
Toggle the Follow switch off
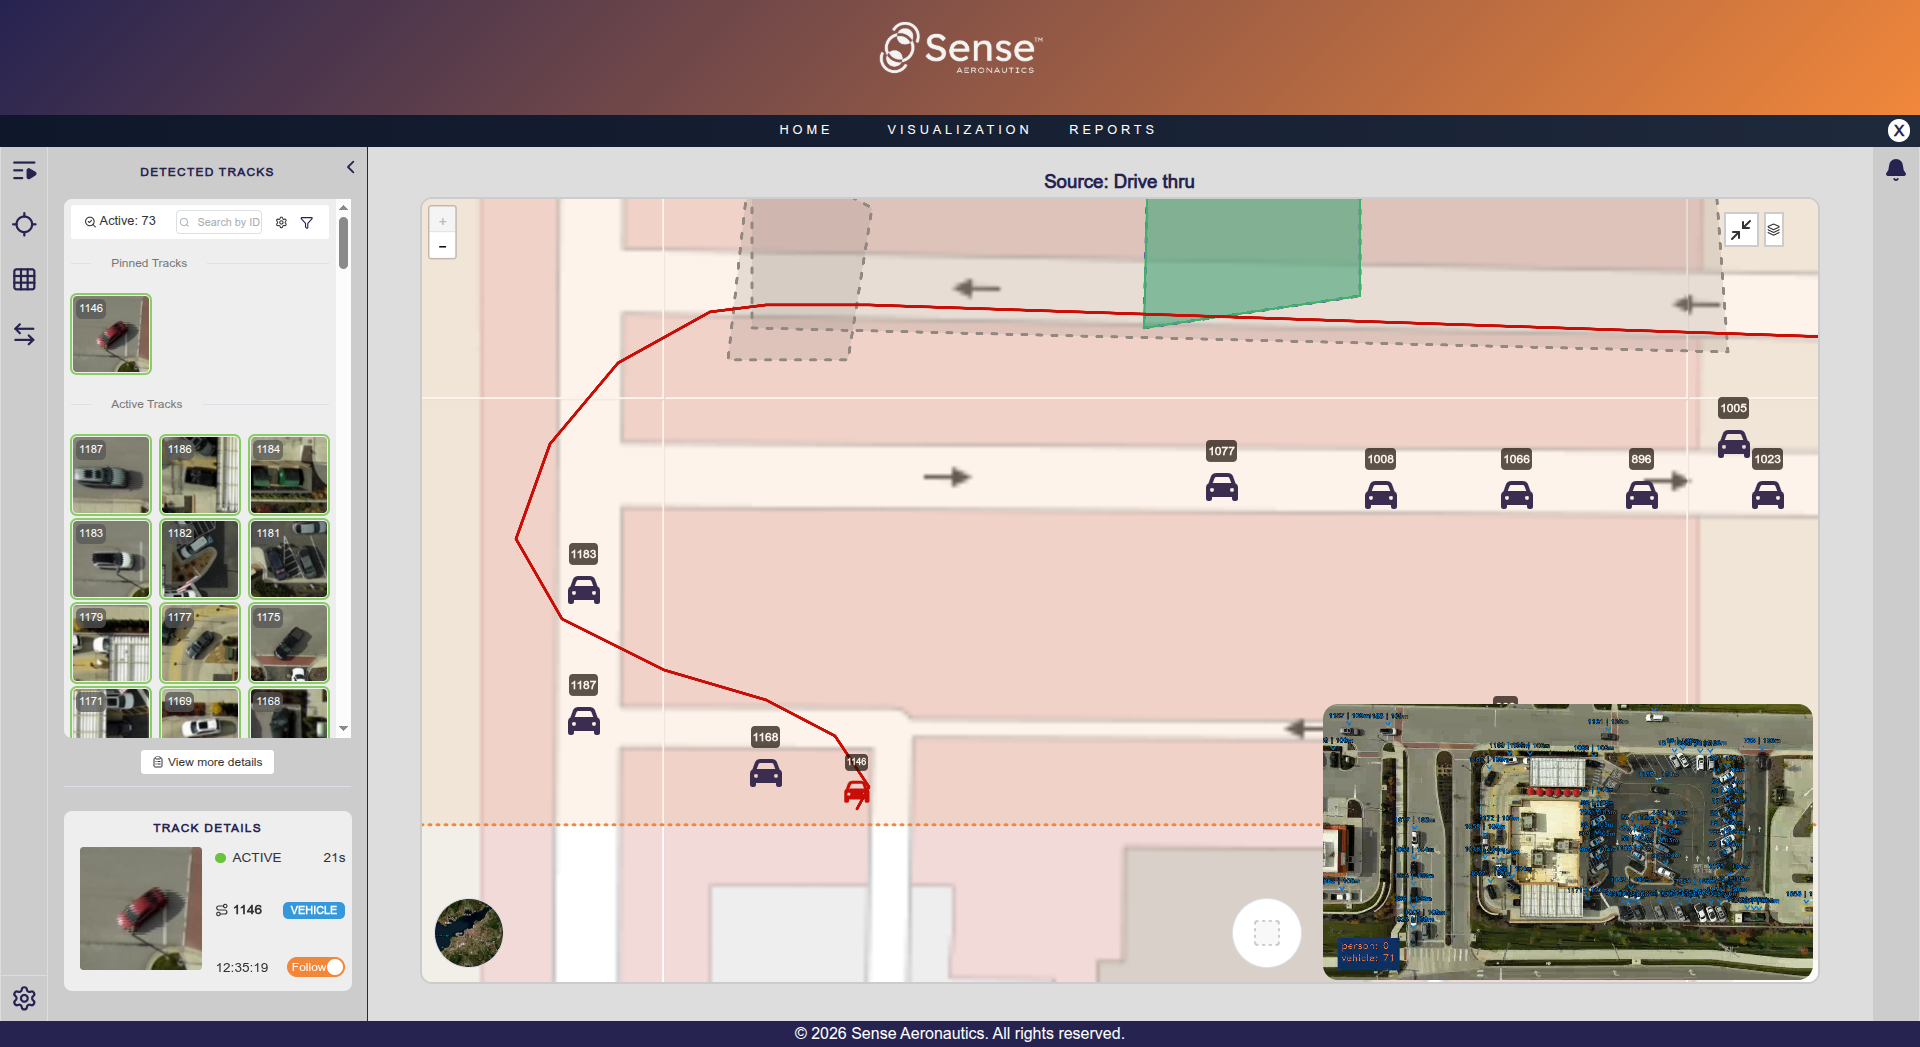[316, 967]
